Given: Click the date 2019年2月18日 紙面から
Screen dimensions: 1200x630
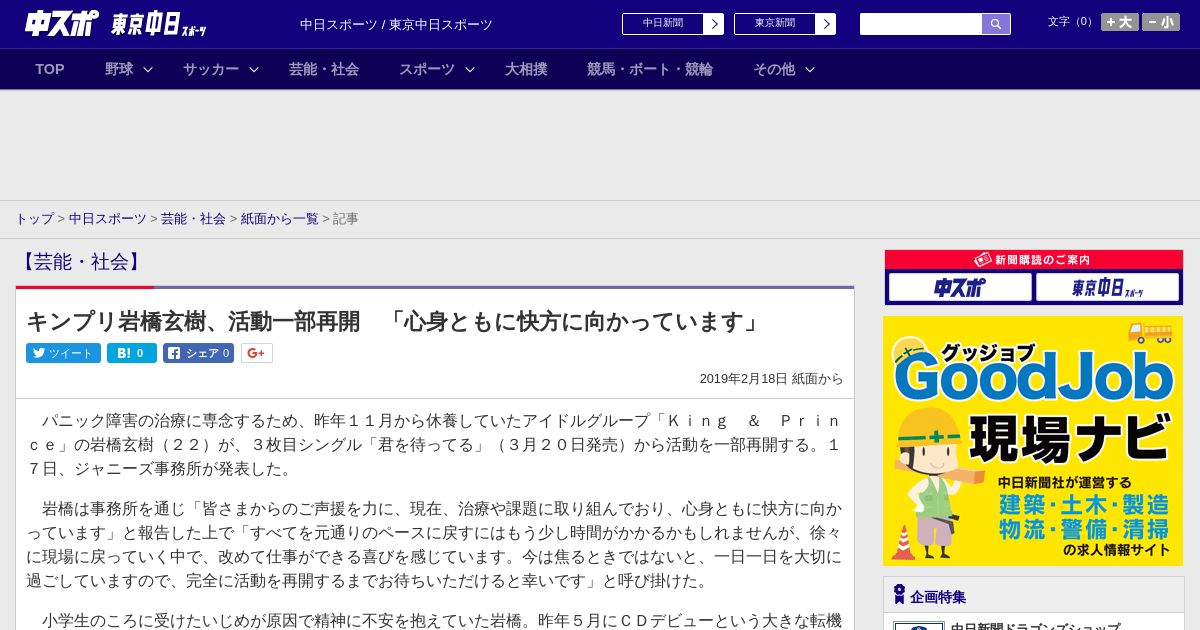Looking at the screenshot, I should pyautogui.click(x=771, y=379).
